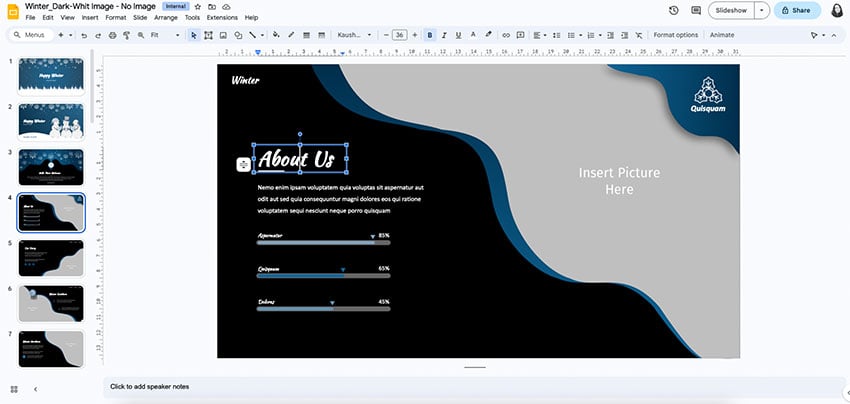Click the Insert image icon
Viewport: 850px width, 404px height.
[223, 35]
